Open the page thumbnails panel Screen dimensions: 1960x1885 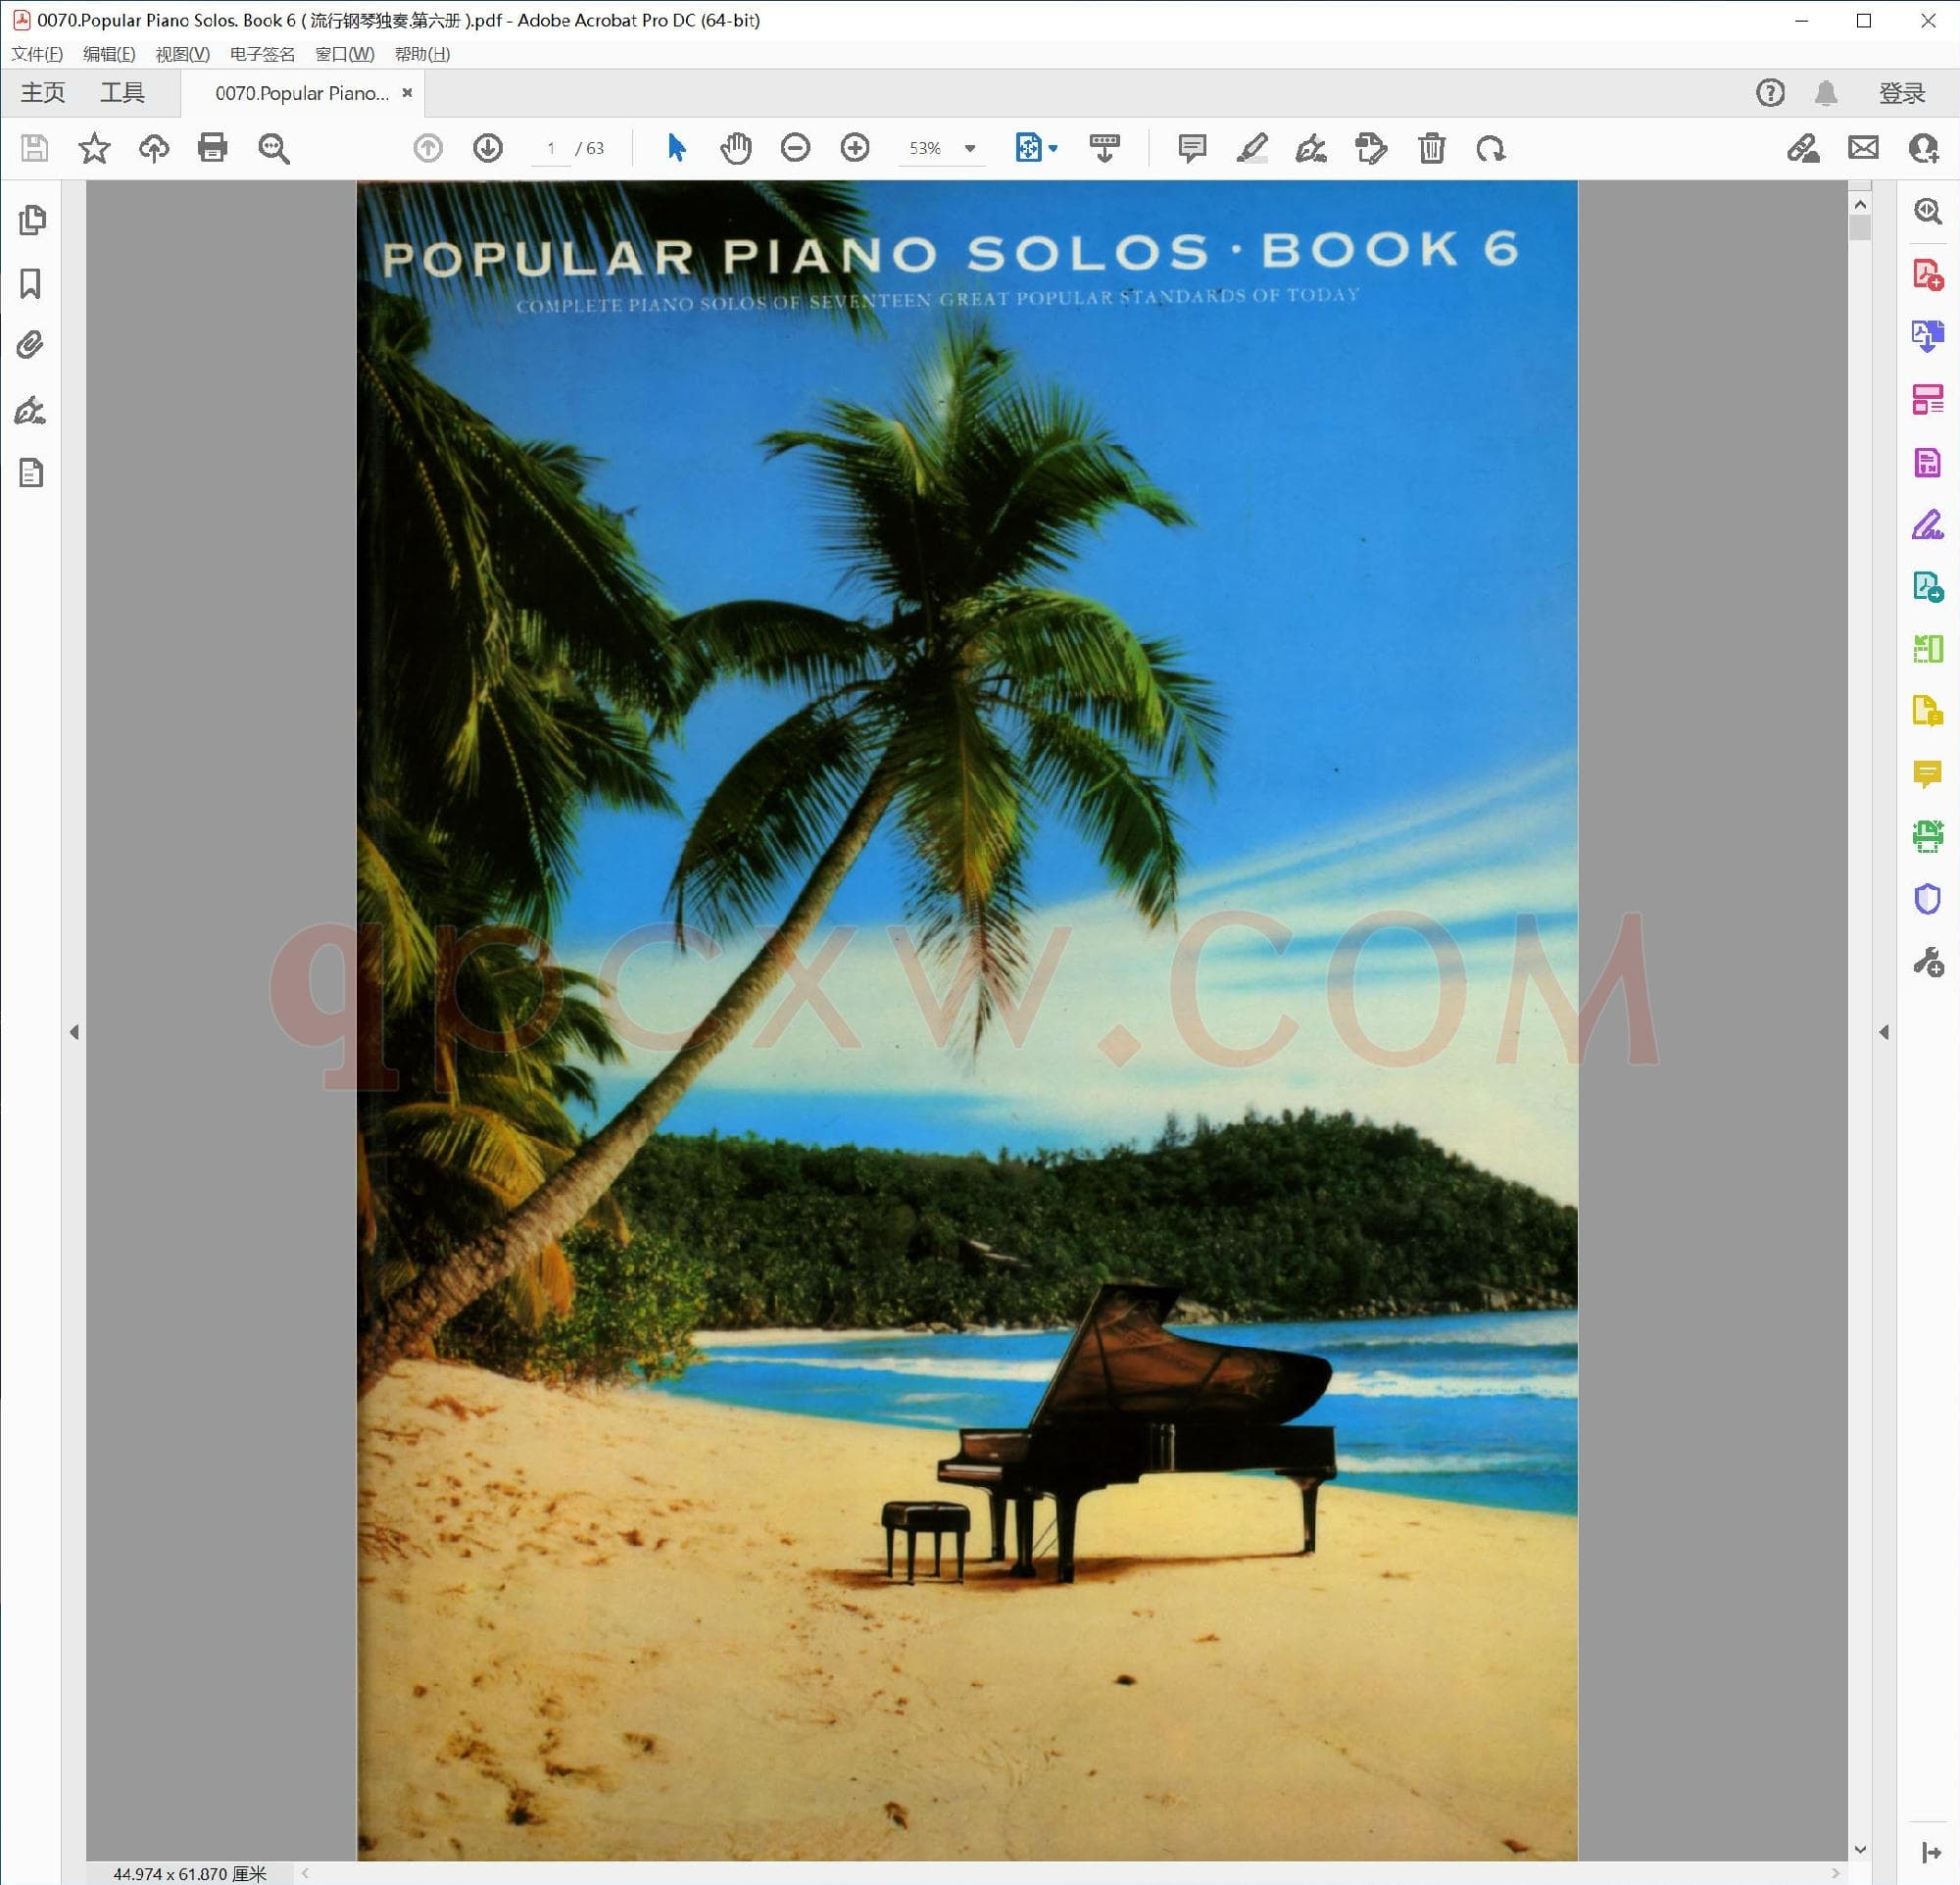(33, 219)
